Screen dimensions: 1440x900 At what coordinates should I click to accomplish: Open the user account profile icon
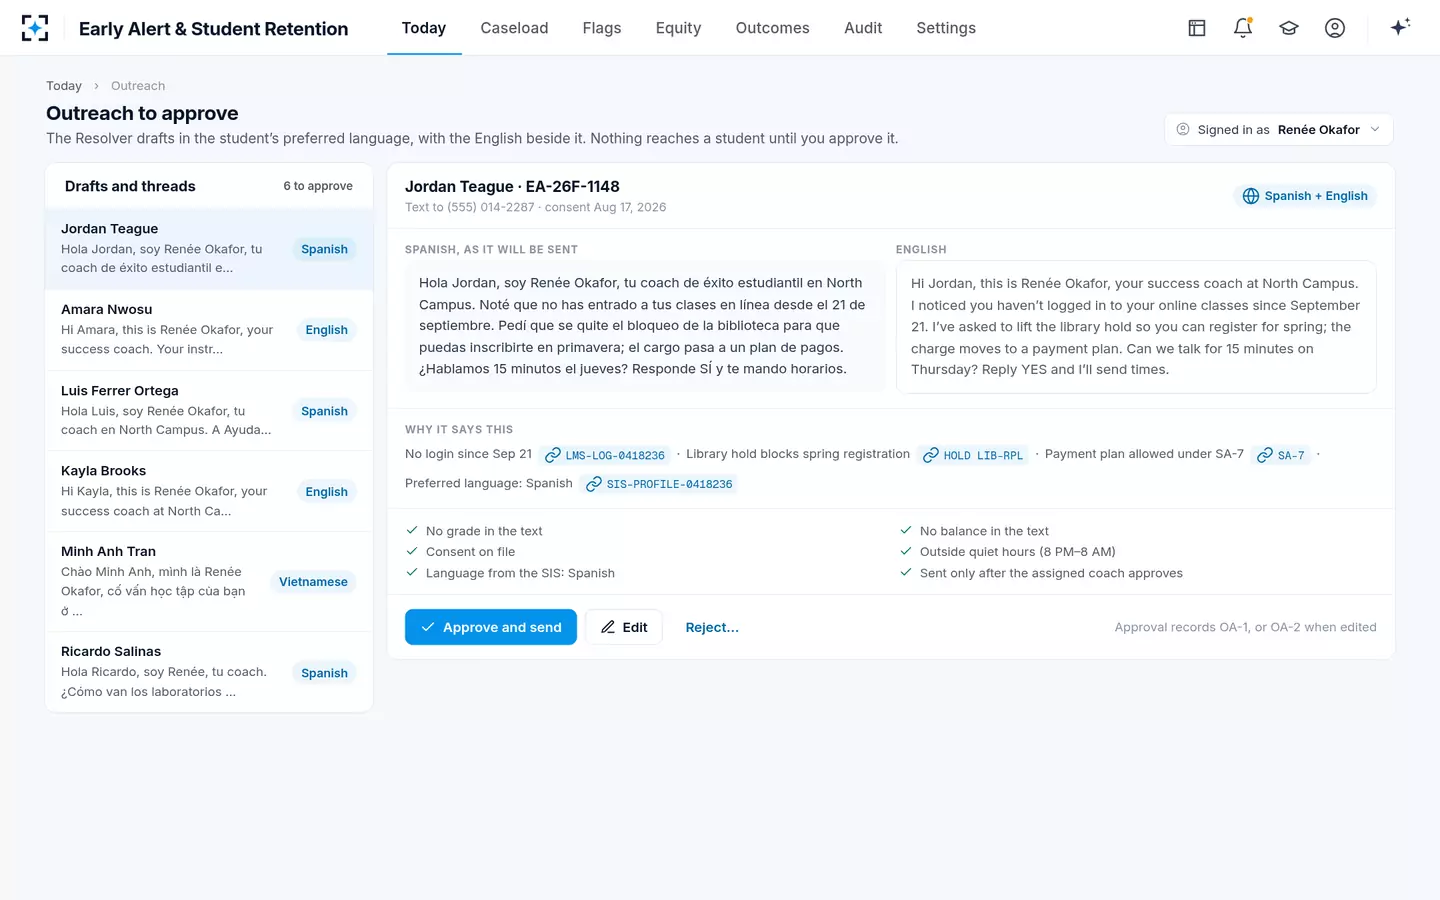click(x=1335, y=28)
